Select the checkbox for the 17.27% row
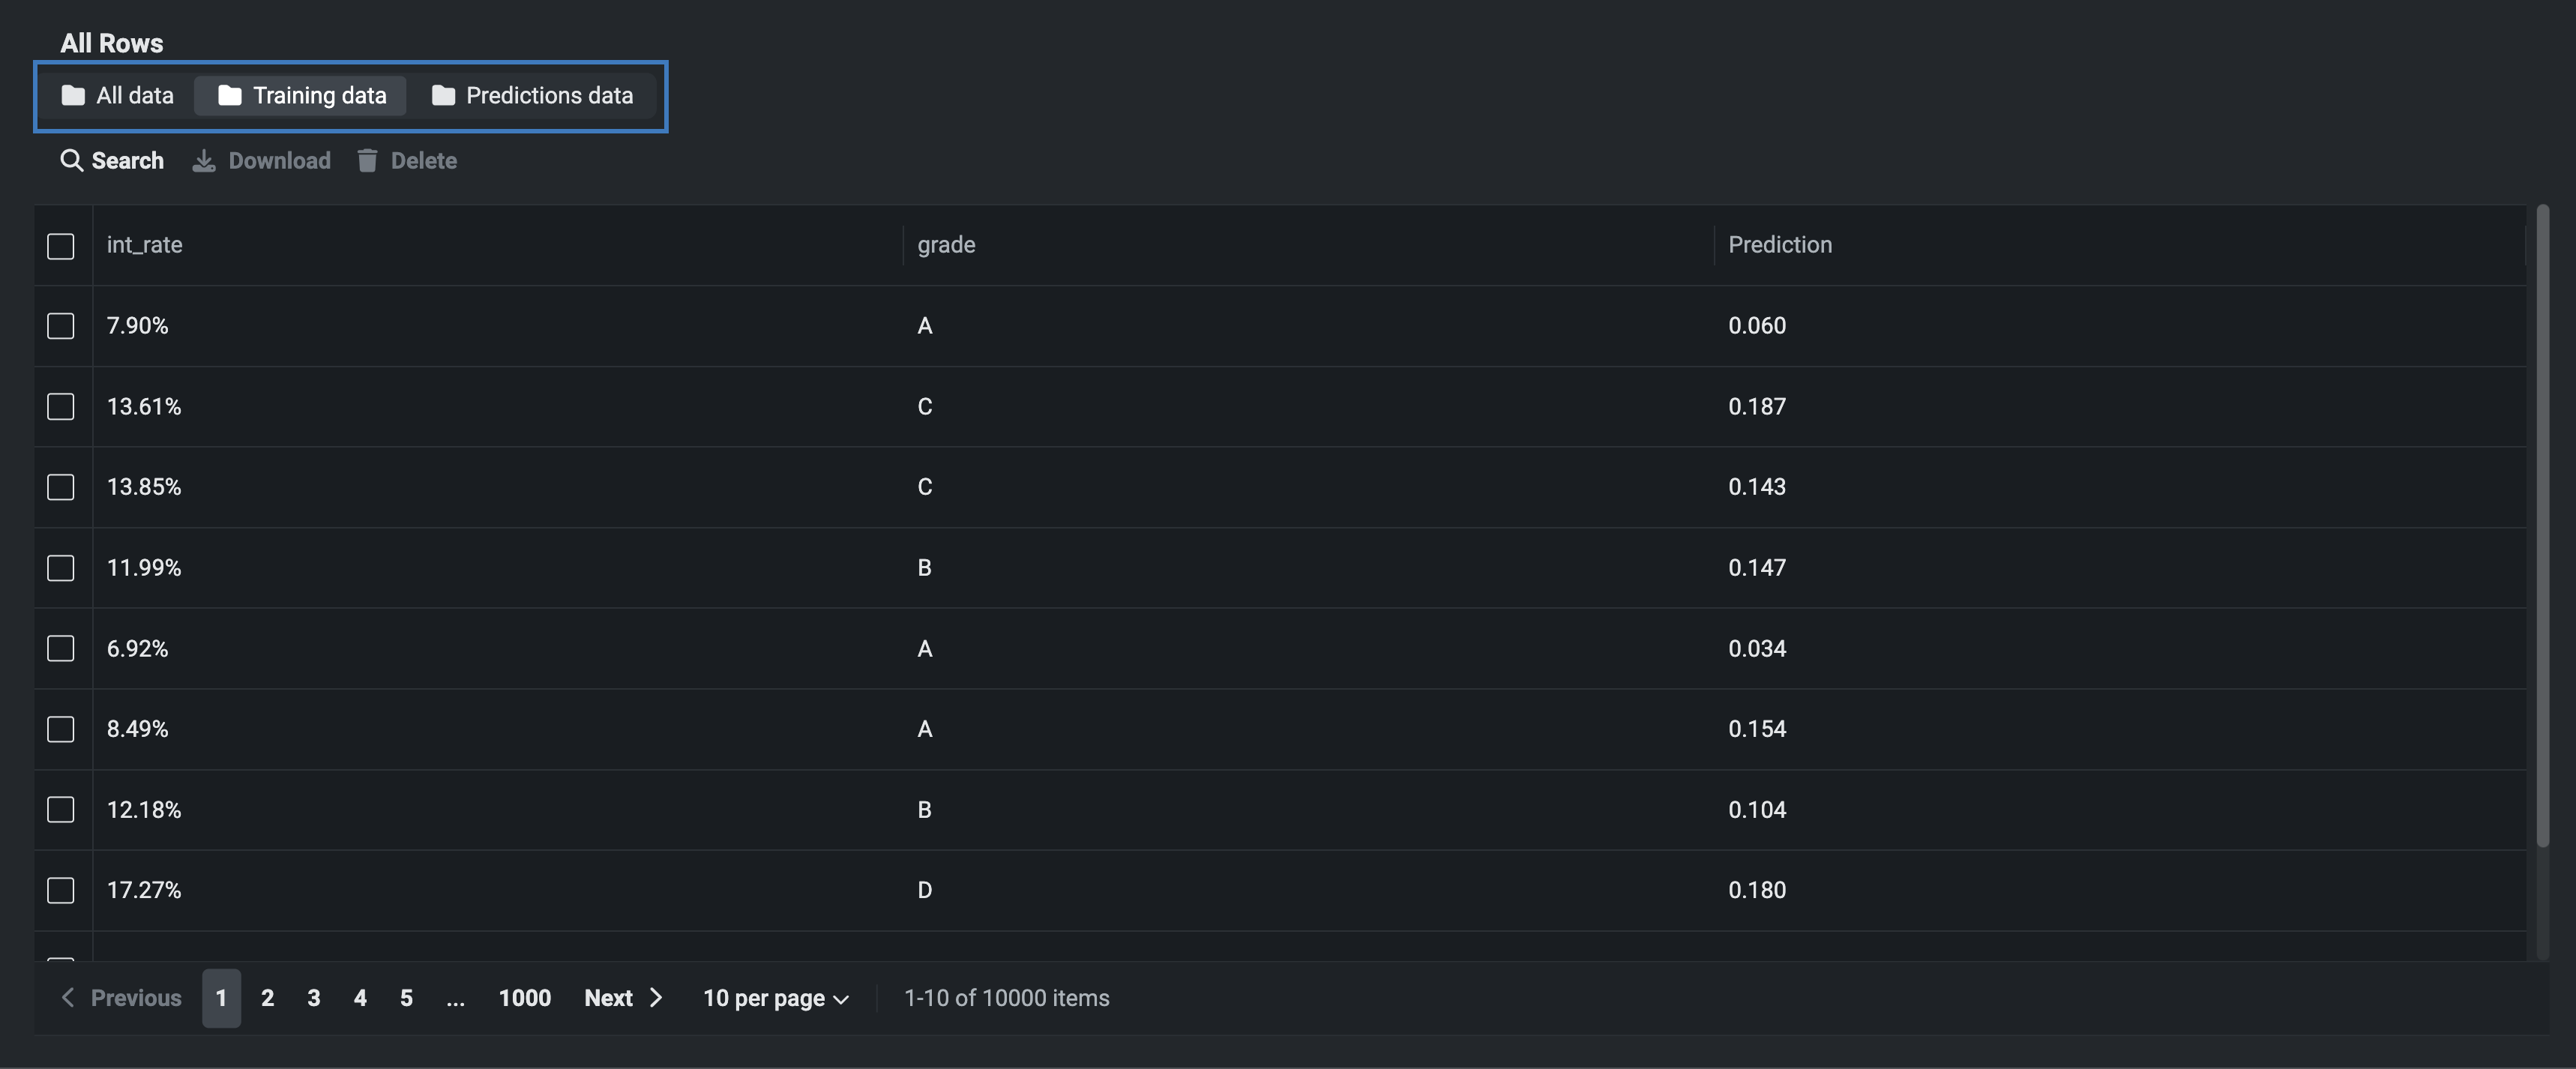This screenshot has width=2576, height=1069. (61, 890)
